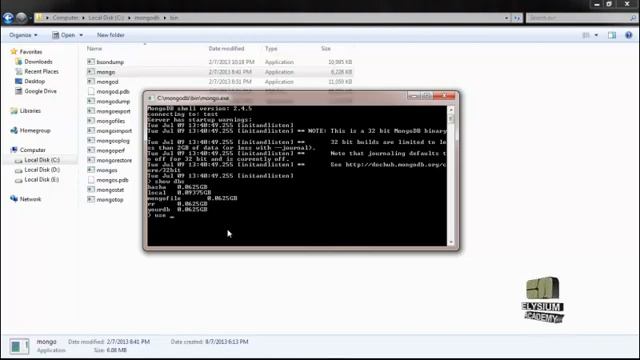Image resolution: width=640 pixels, height=360 pixels.
Task: Select the mongos application icon
Action: tap(91, 170)
